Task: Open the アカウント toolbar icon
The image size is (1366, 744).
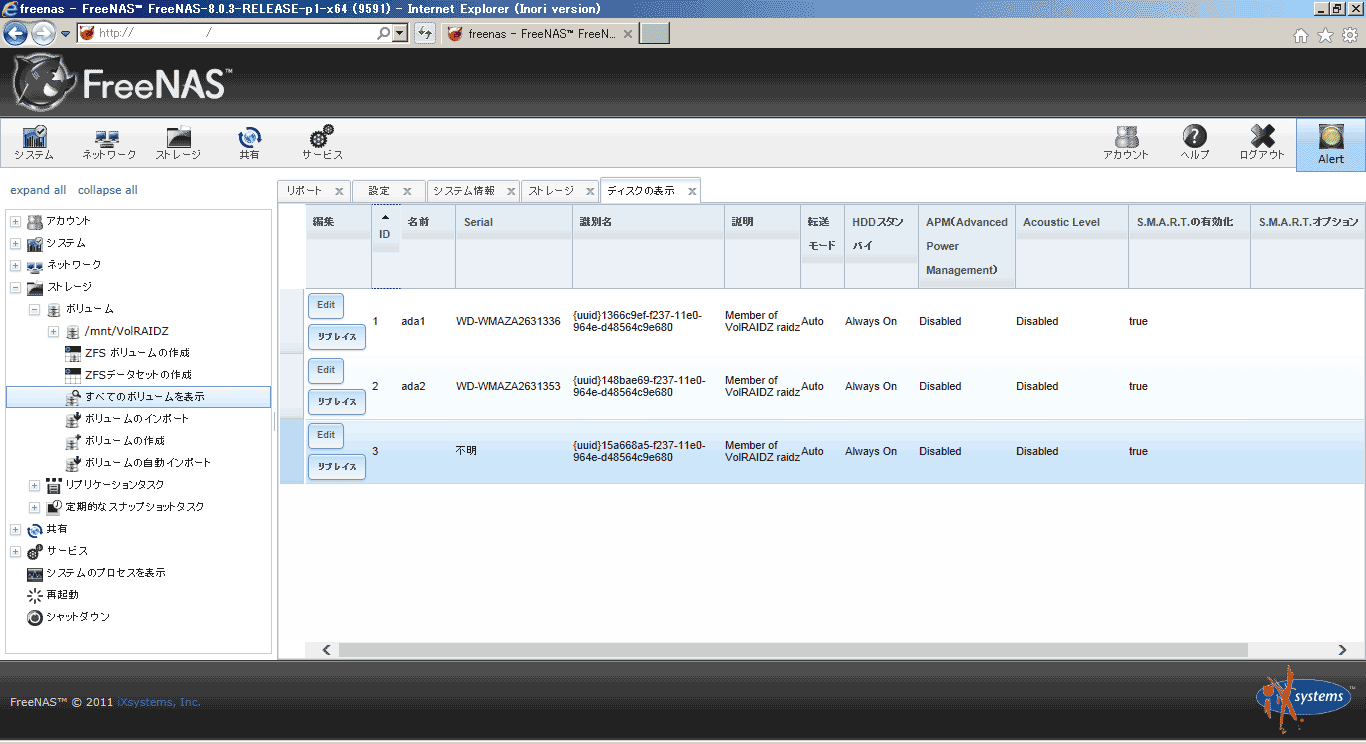Action: [x=1126, y=143]
